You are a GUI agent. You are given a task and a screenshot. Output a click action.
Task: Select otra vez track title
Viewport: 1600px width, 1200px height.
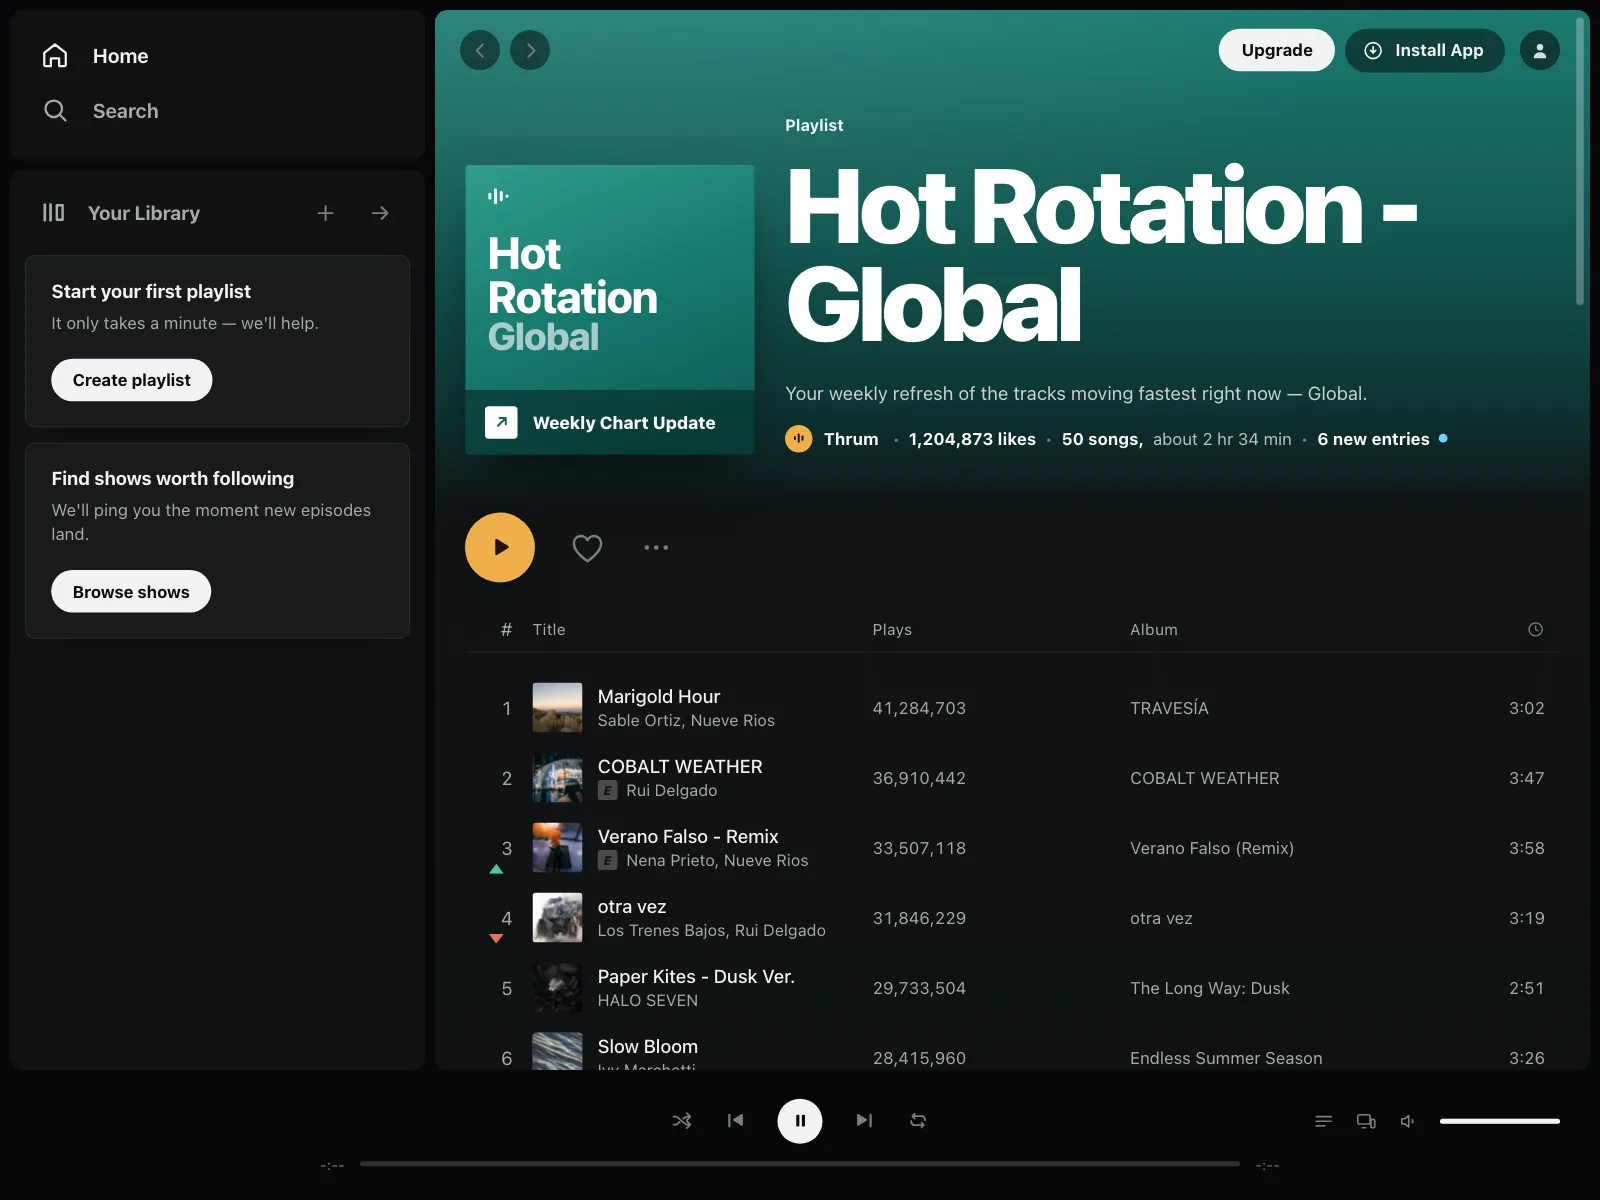(x=632, y=906)
